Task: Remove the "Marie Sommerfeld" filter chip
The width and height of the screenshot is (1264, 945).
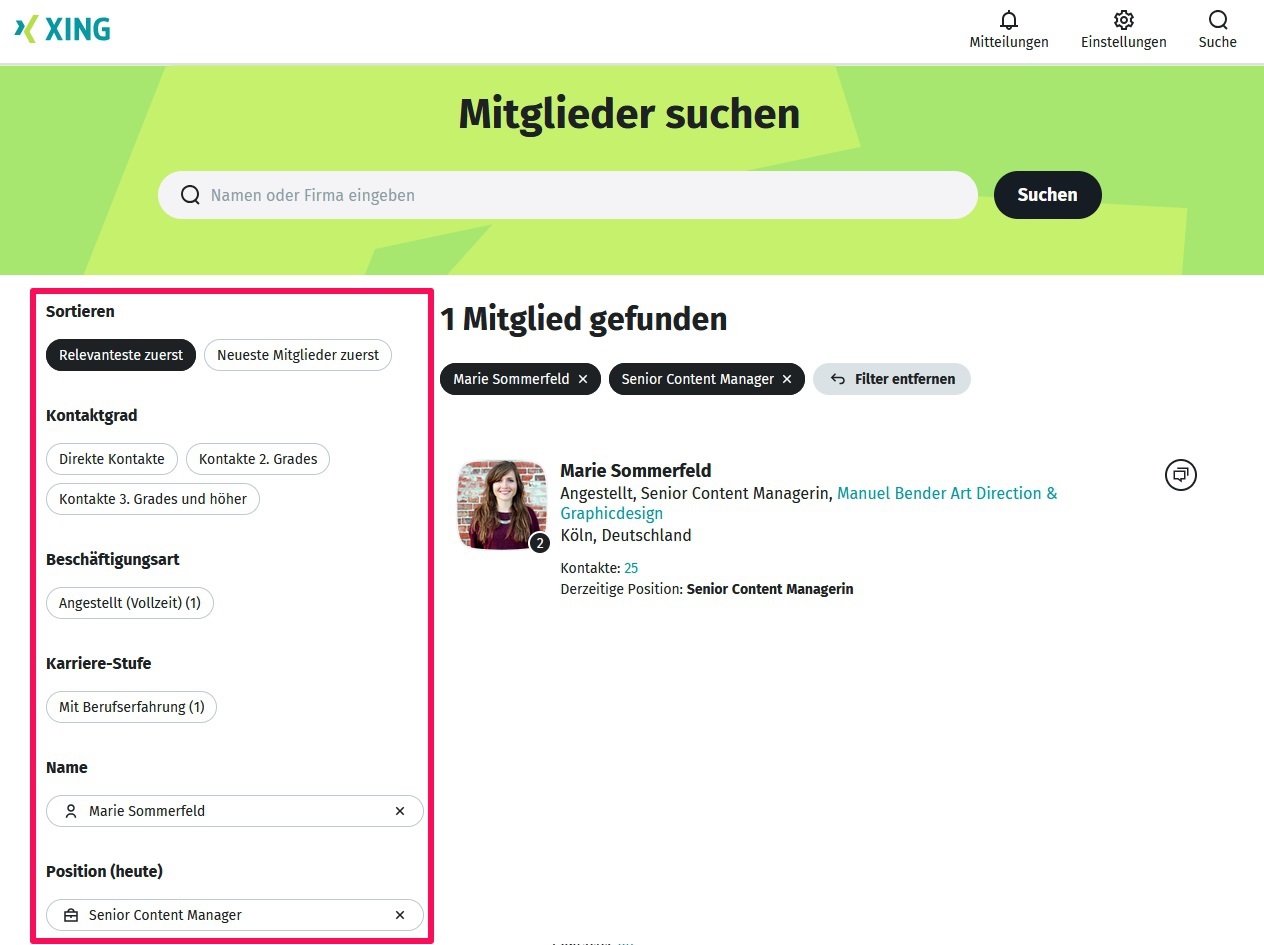Action: point(583,379)
